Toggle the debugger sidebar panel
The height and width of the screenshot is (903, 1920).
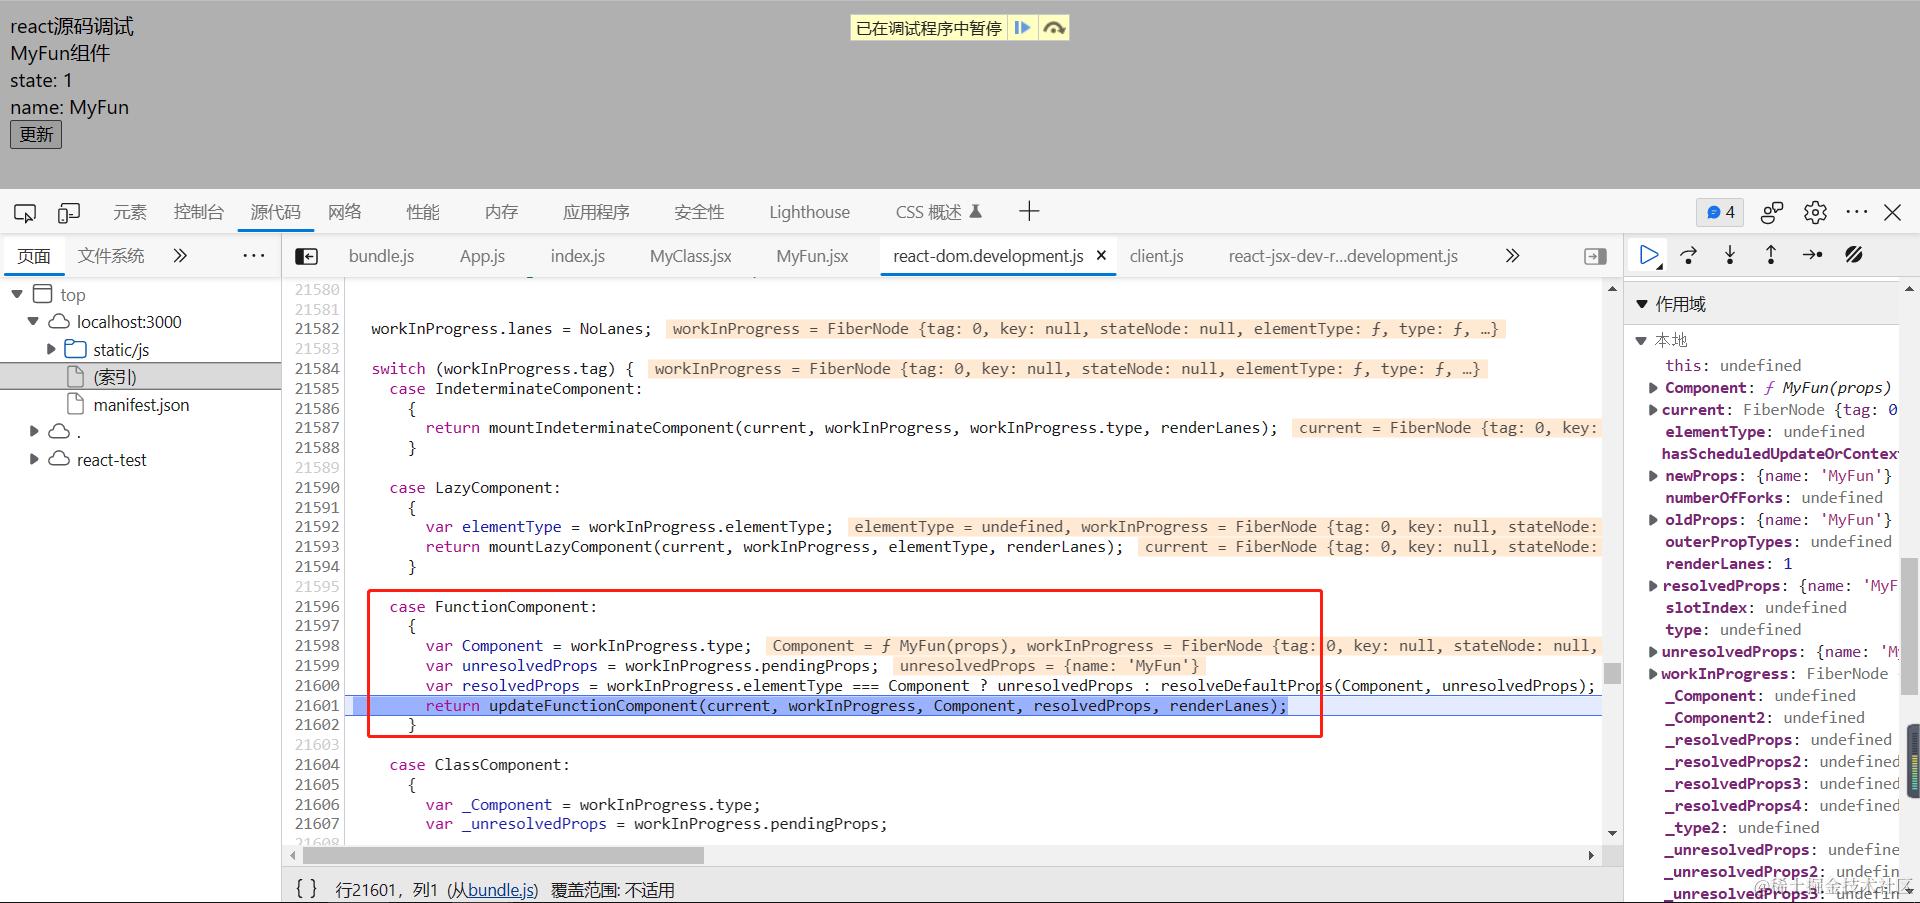(1595, 257)
